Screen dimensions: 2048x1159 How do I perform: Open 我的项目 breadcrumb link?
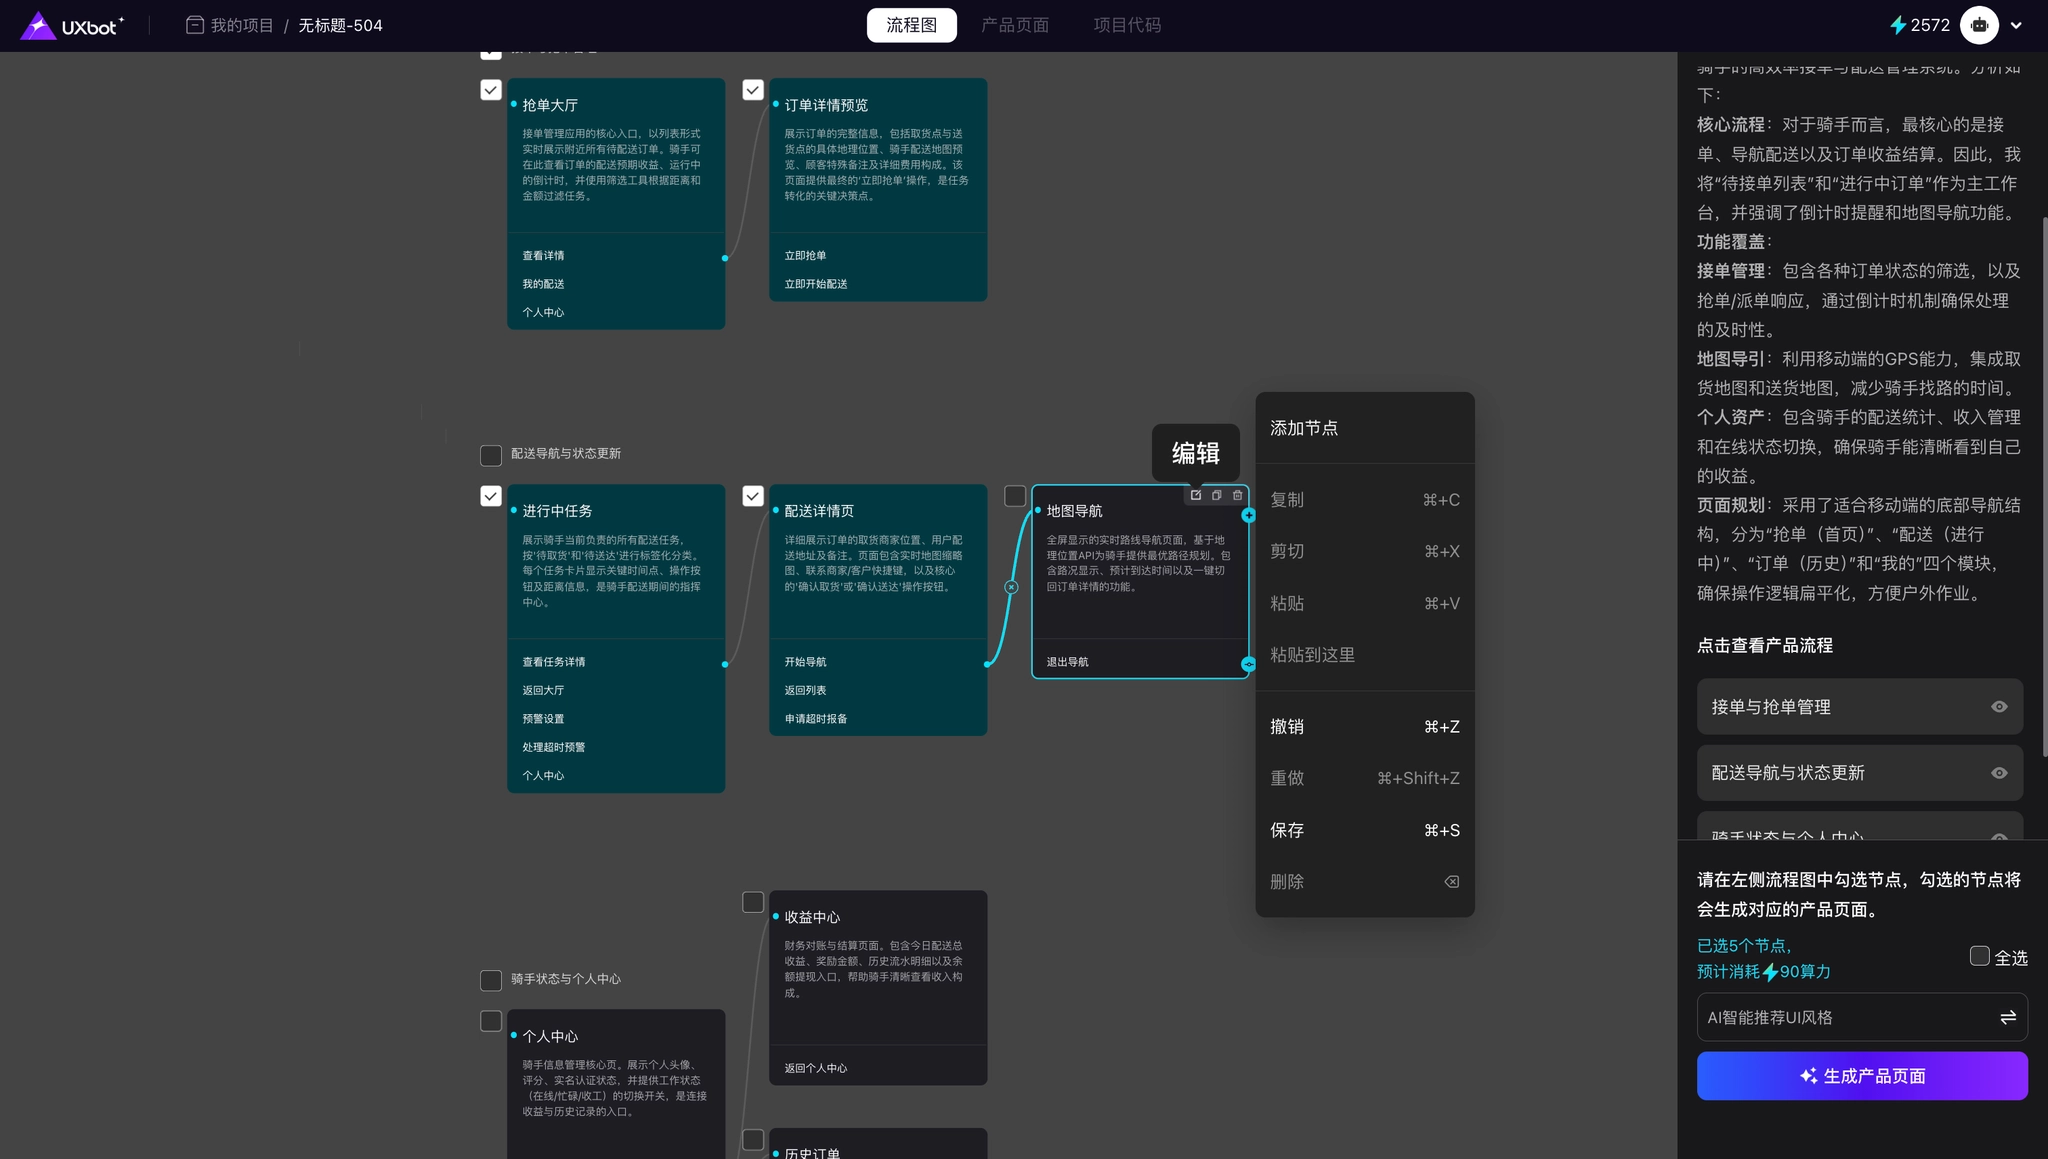[x=242, y=25]
